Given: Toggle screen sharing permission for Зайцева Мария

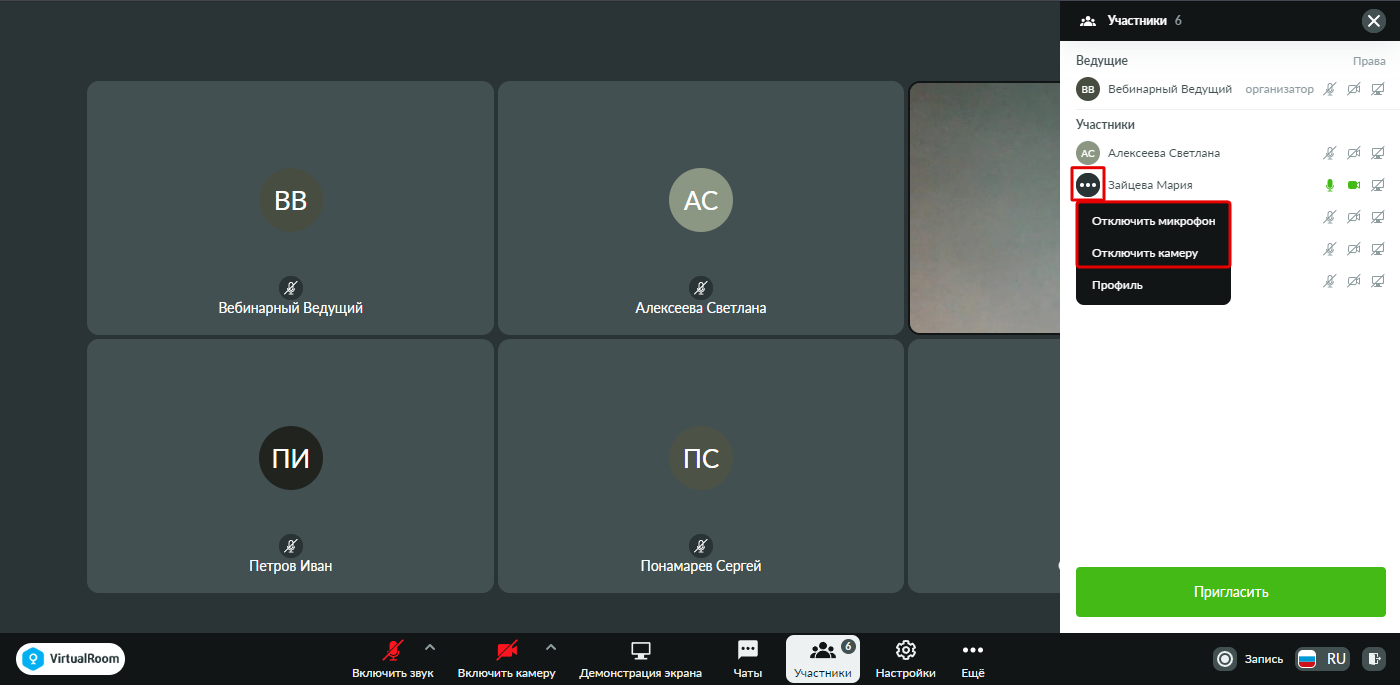Looking at the screenshot, I should pyautogui.click(x=1378, y=185).
